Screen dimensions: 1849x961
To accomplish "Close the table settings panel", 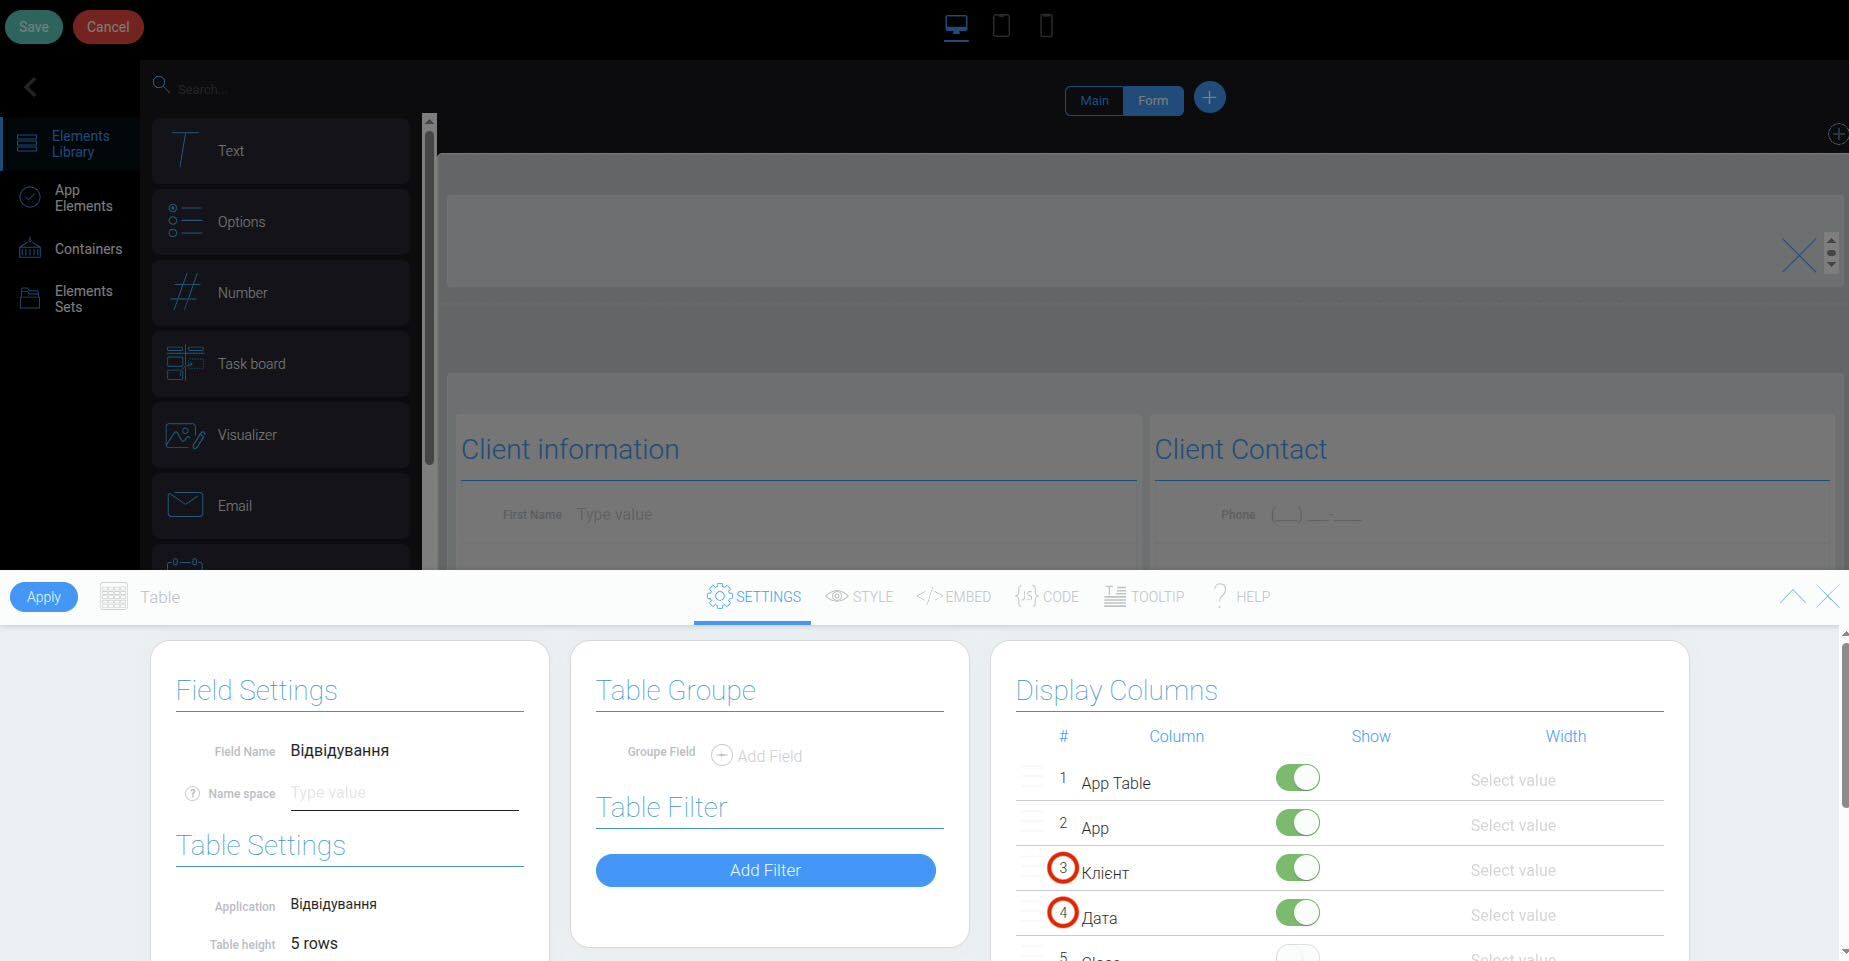I will tap(1828, 597).
